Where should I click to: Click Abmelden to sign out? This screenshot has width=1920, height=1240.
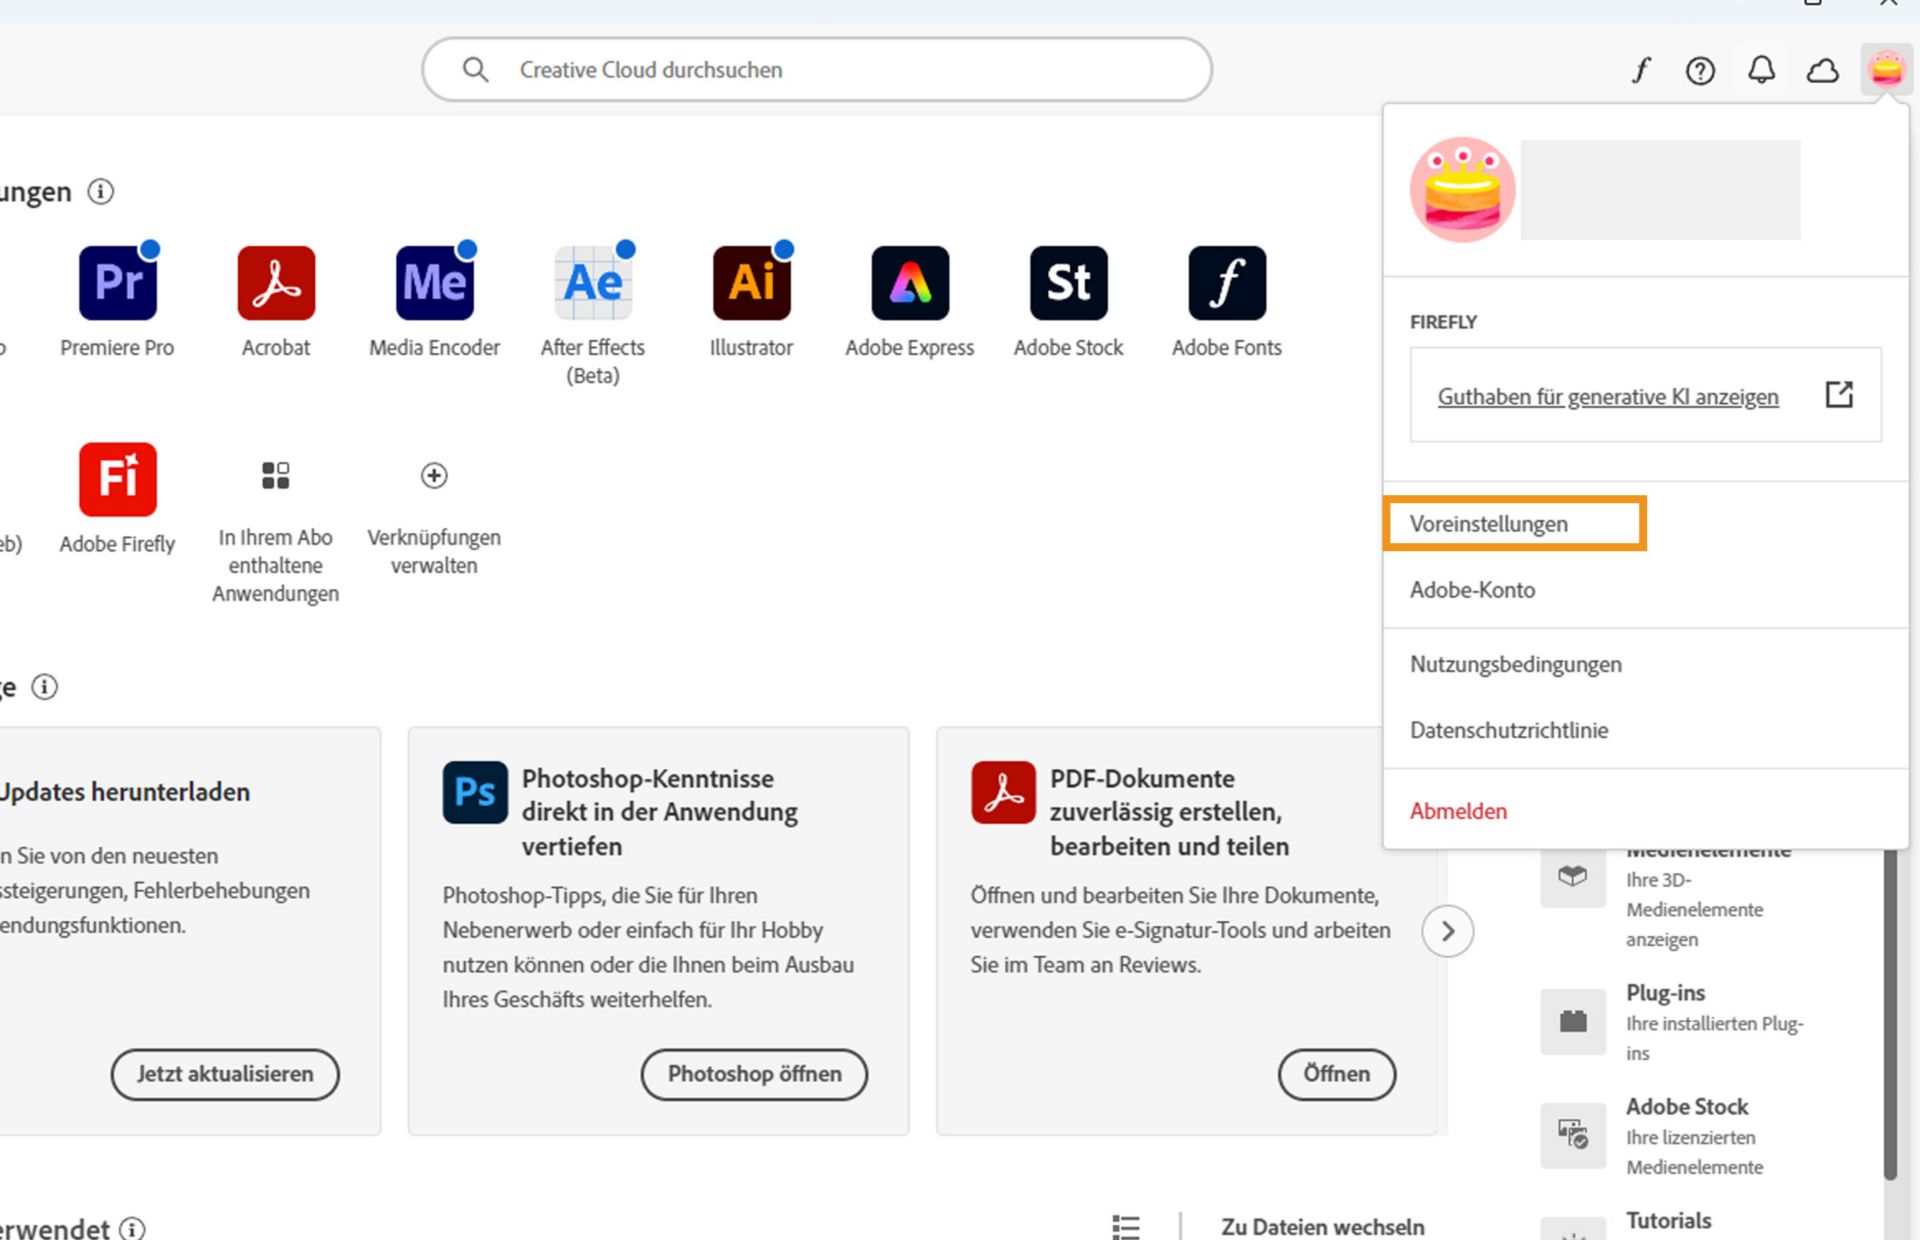(x=1458, y=811)
